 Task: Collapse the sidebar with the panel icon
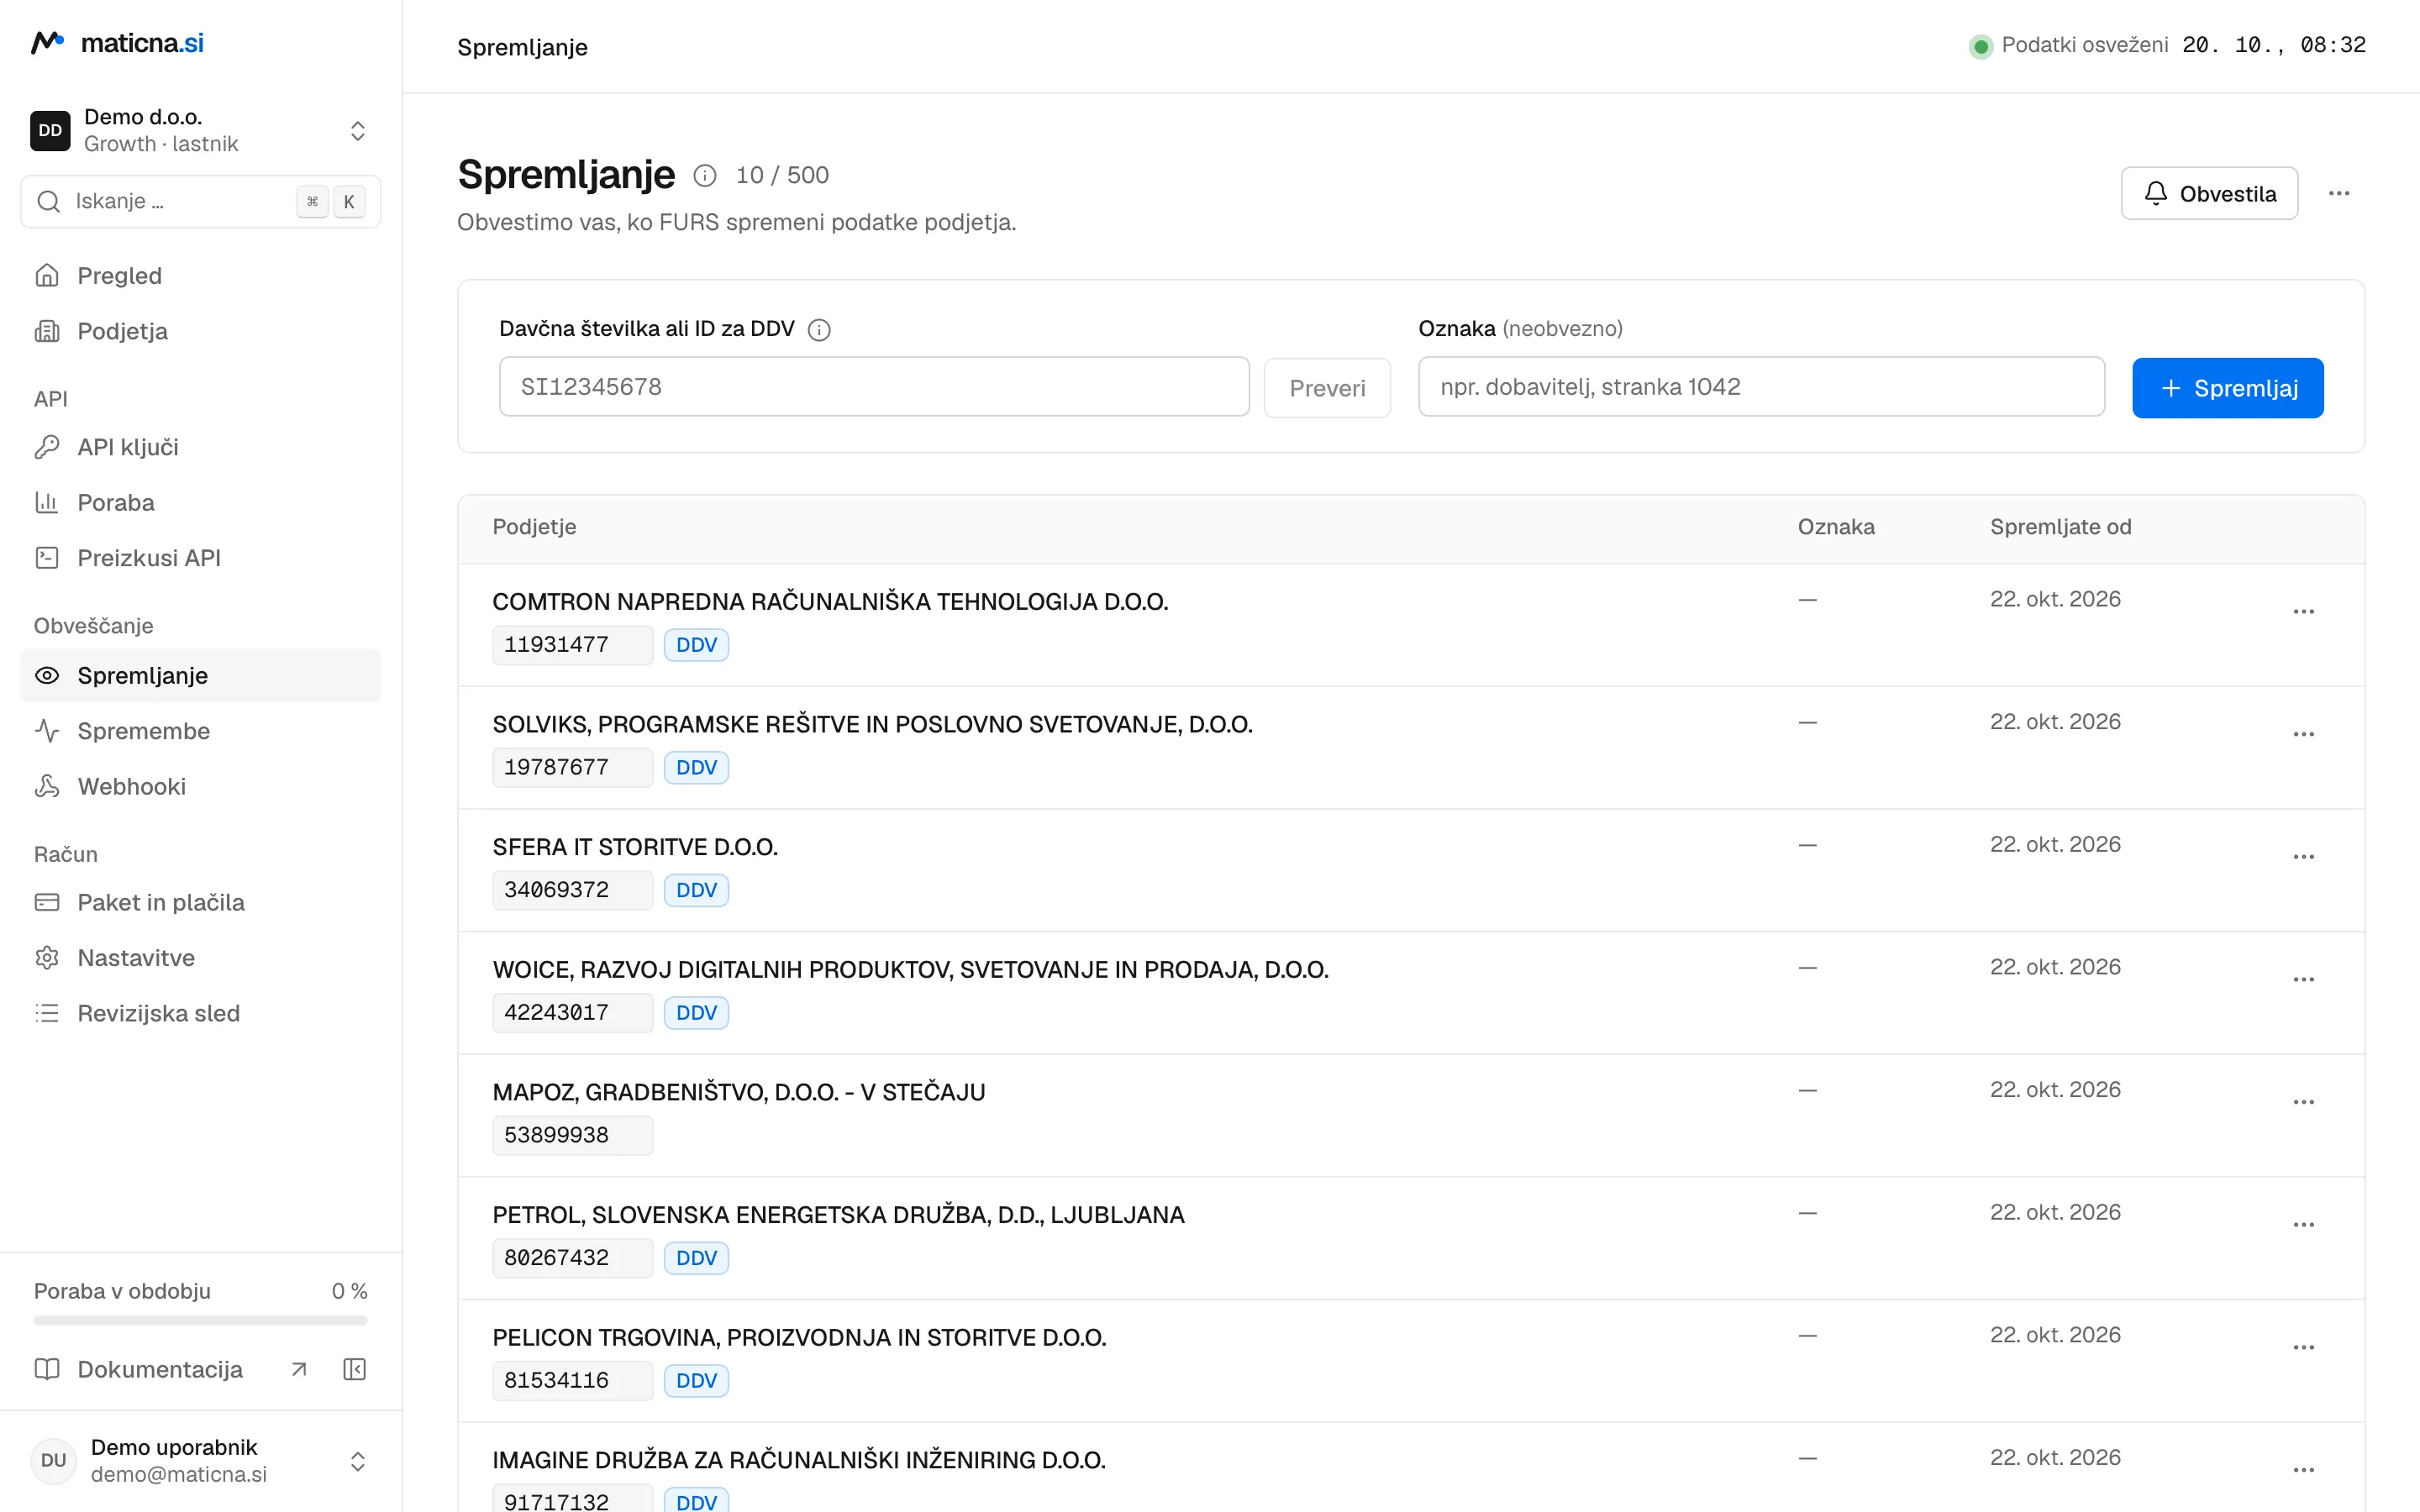point(355,1369)
